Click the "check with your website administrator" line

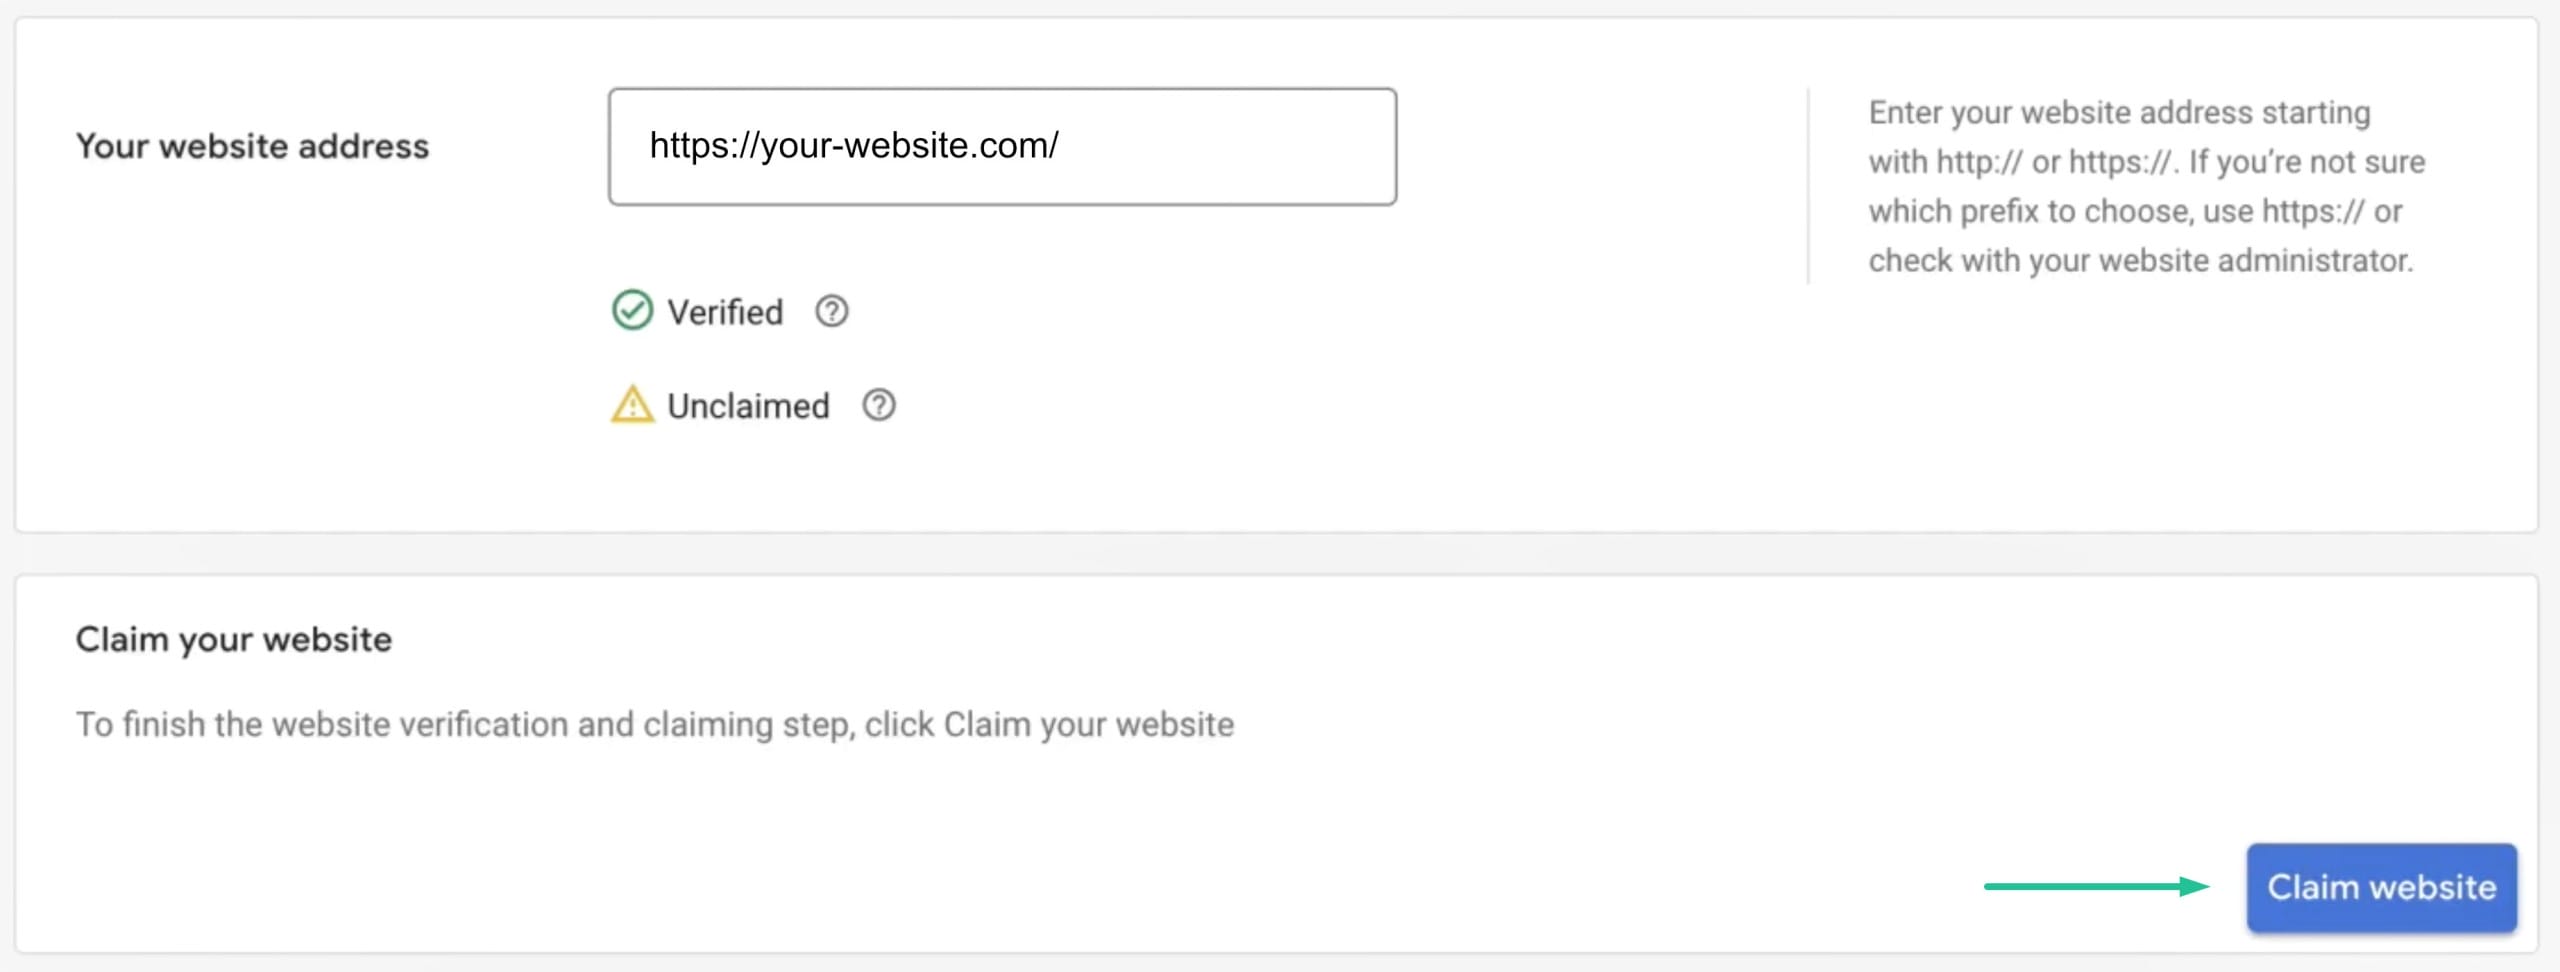click(x=2140, y=260)
